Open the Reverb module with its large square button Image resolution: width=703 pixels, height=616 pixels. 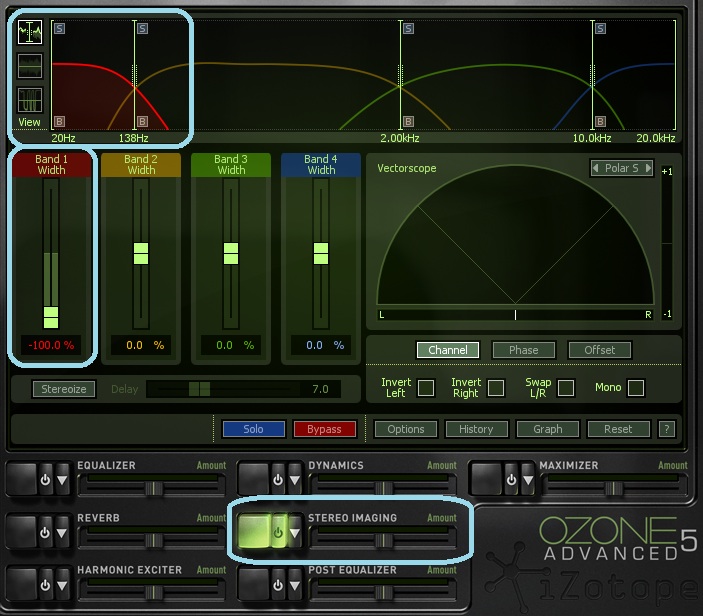click(x=21, y=532)
